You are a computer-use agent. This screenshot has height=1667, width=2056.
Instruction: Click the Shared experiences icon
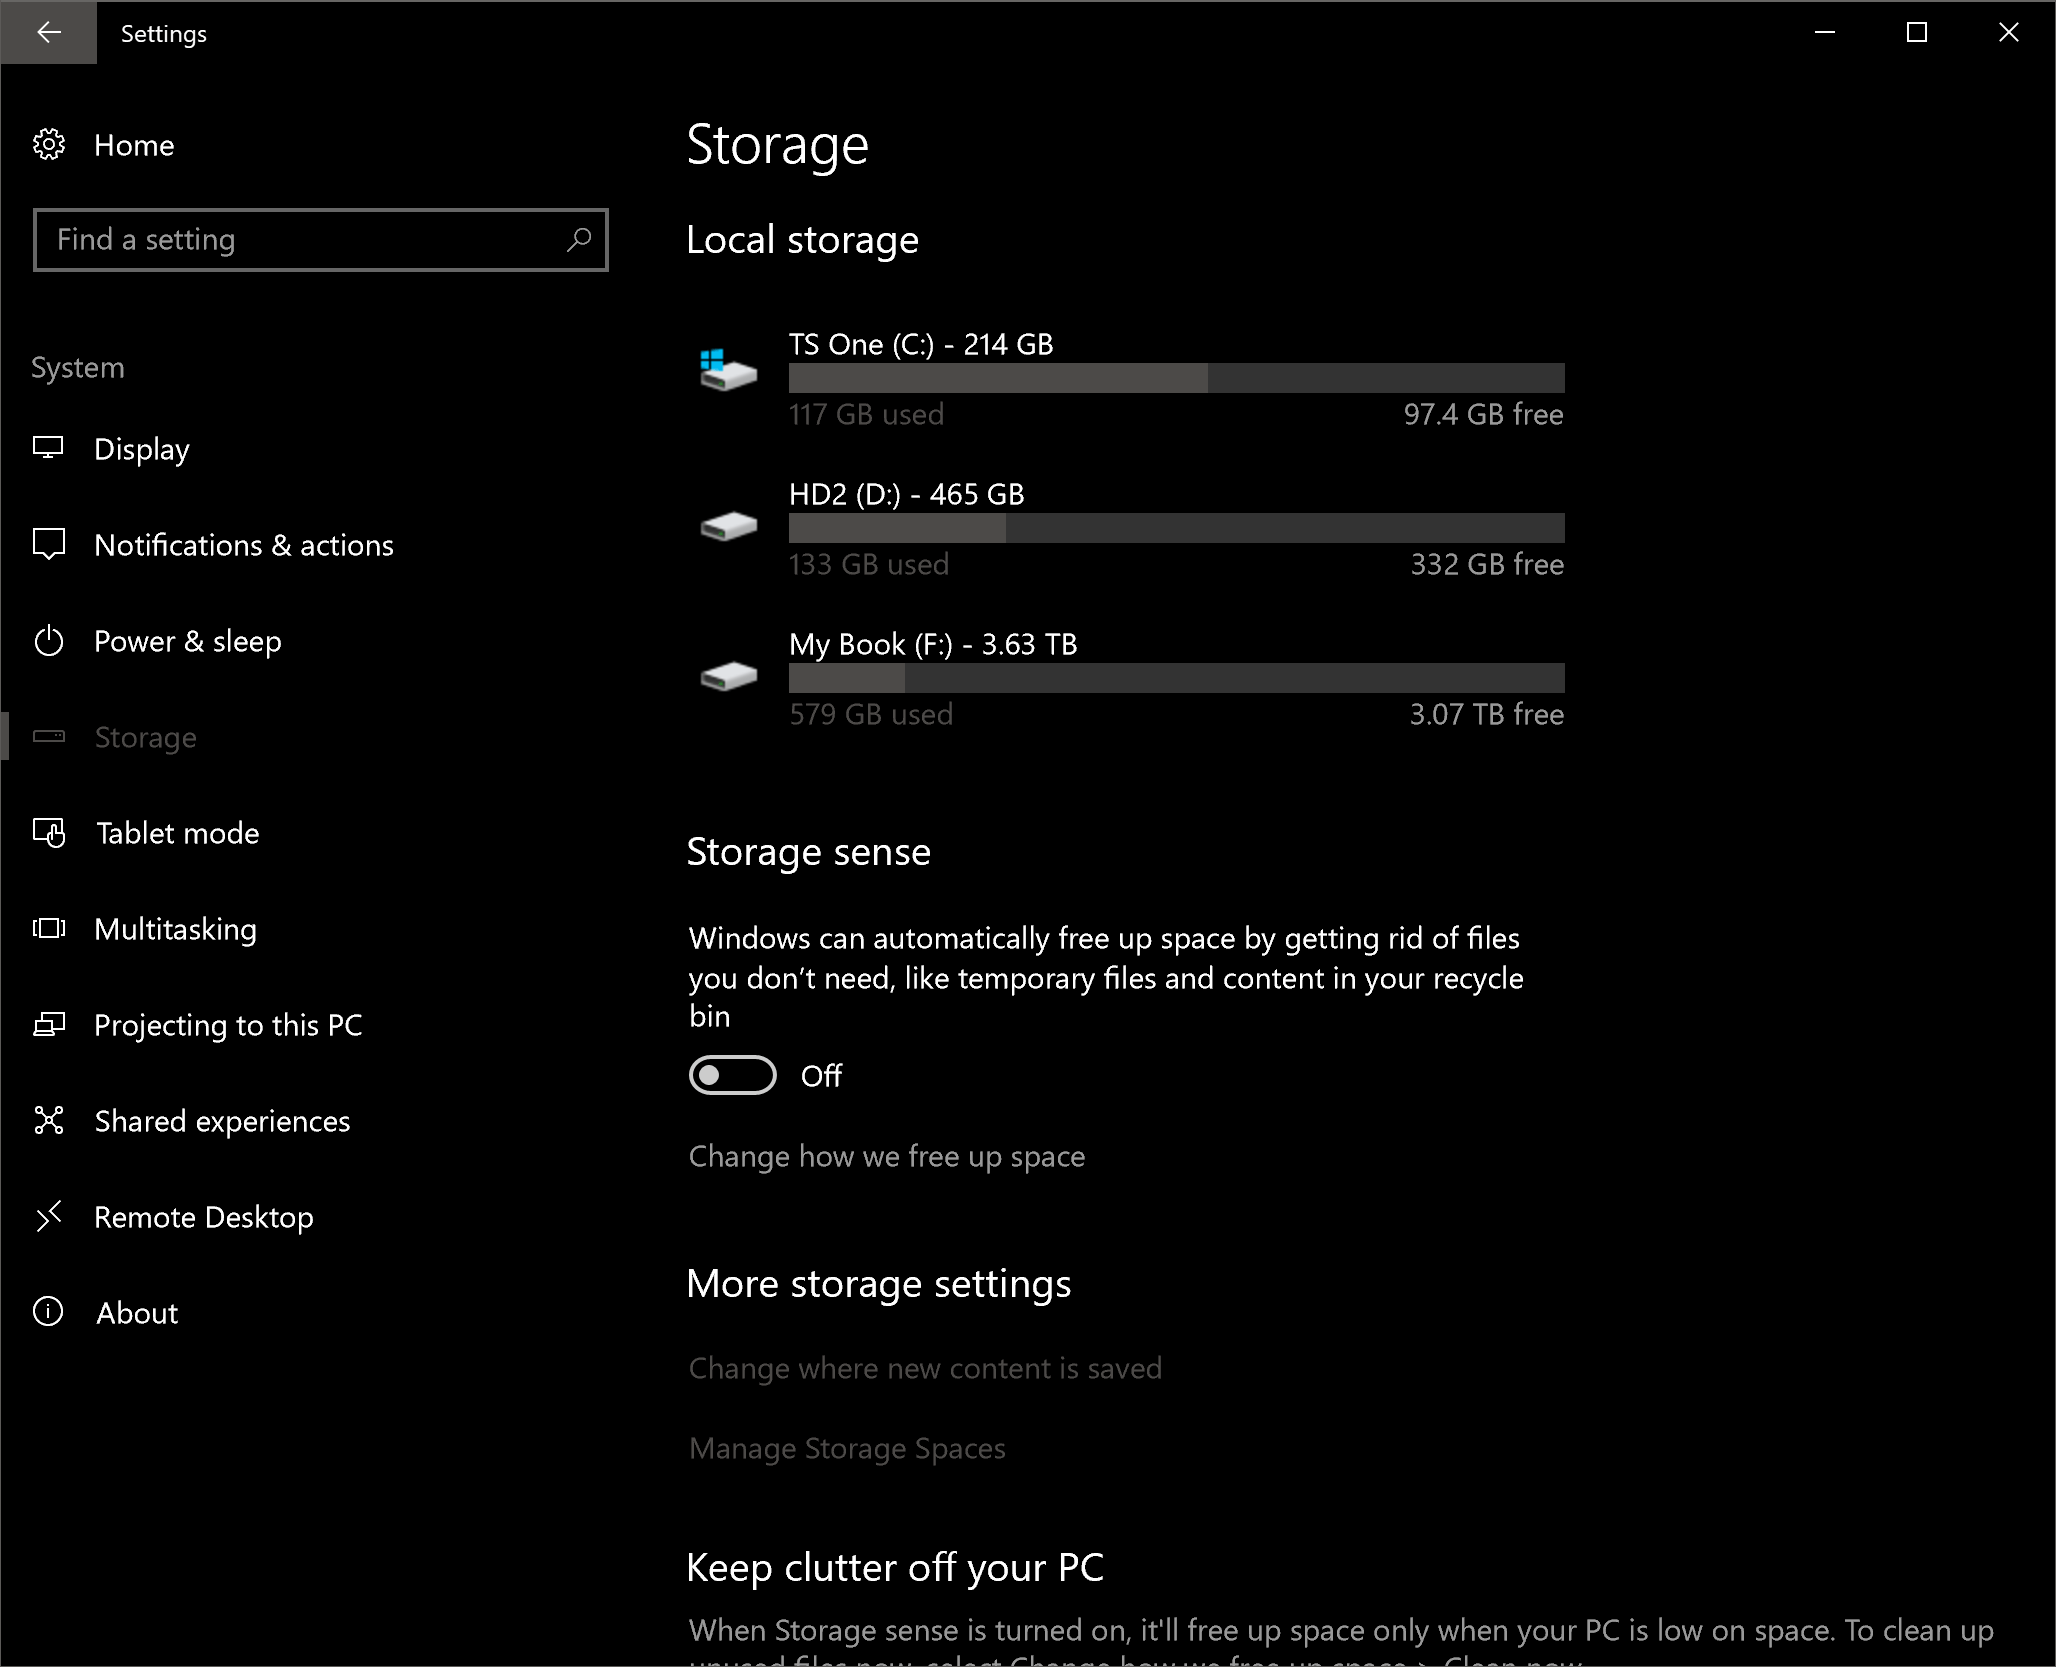48,1121
